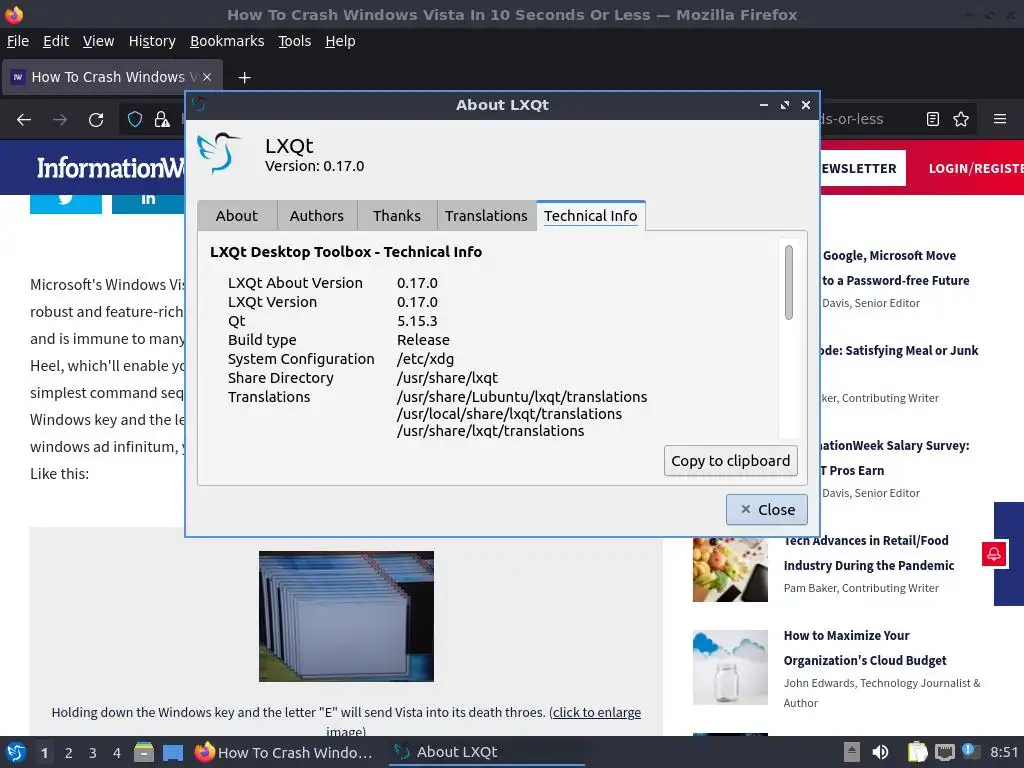The height and width of the screenshot is (768, 1024).
Task: Open Firefox Tools menu
Action: pyautogui.click(x=295, y=41)
